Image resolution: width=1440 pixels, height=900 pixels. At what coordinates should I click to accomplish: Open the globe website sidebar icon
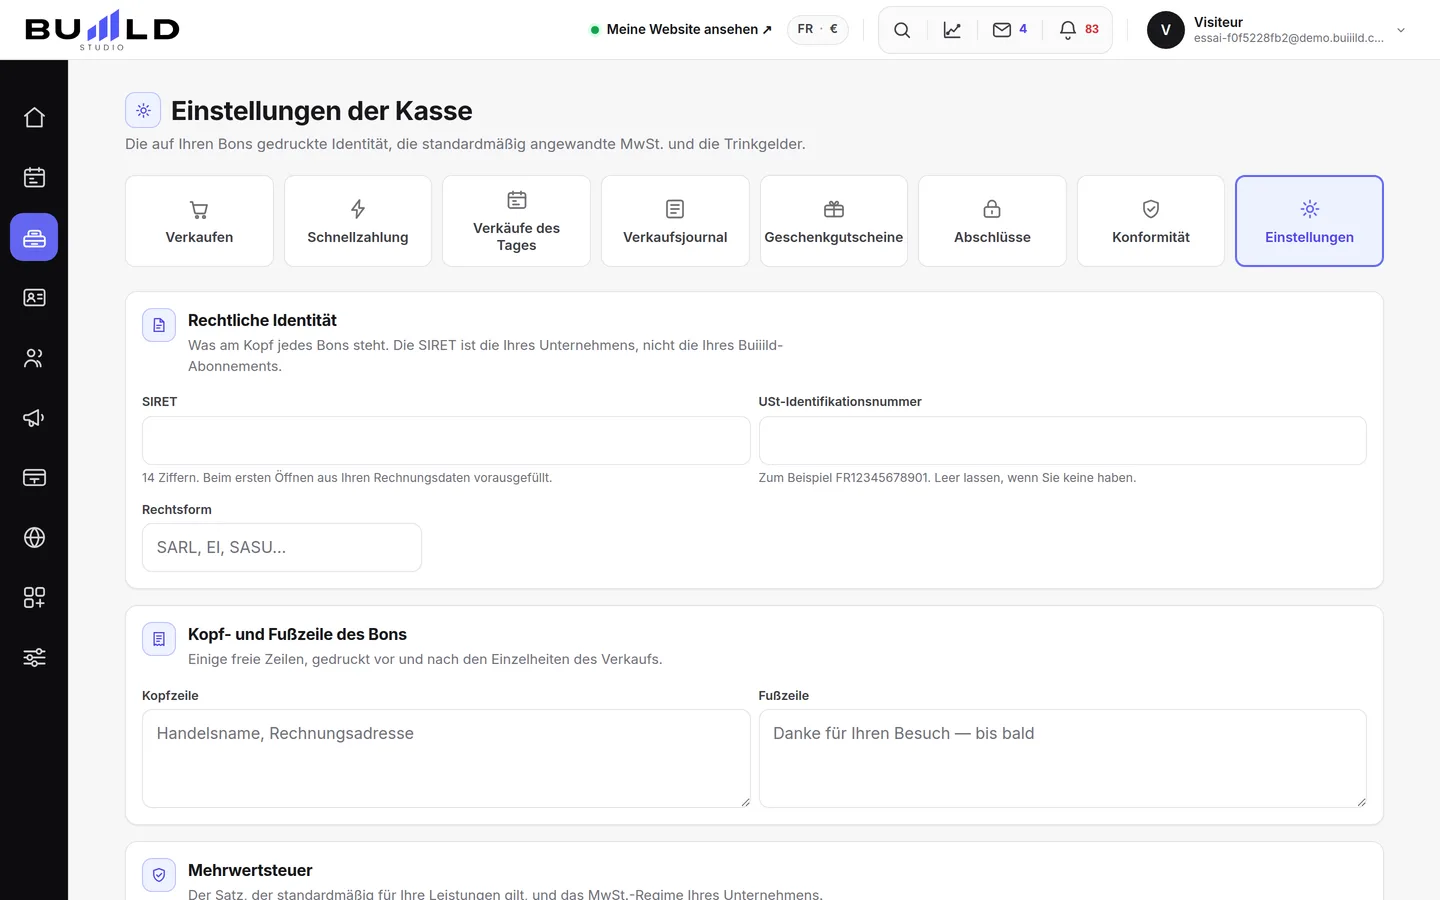click(34, 537)
